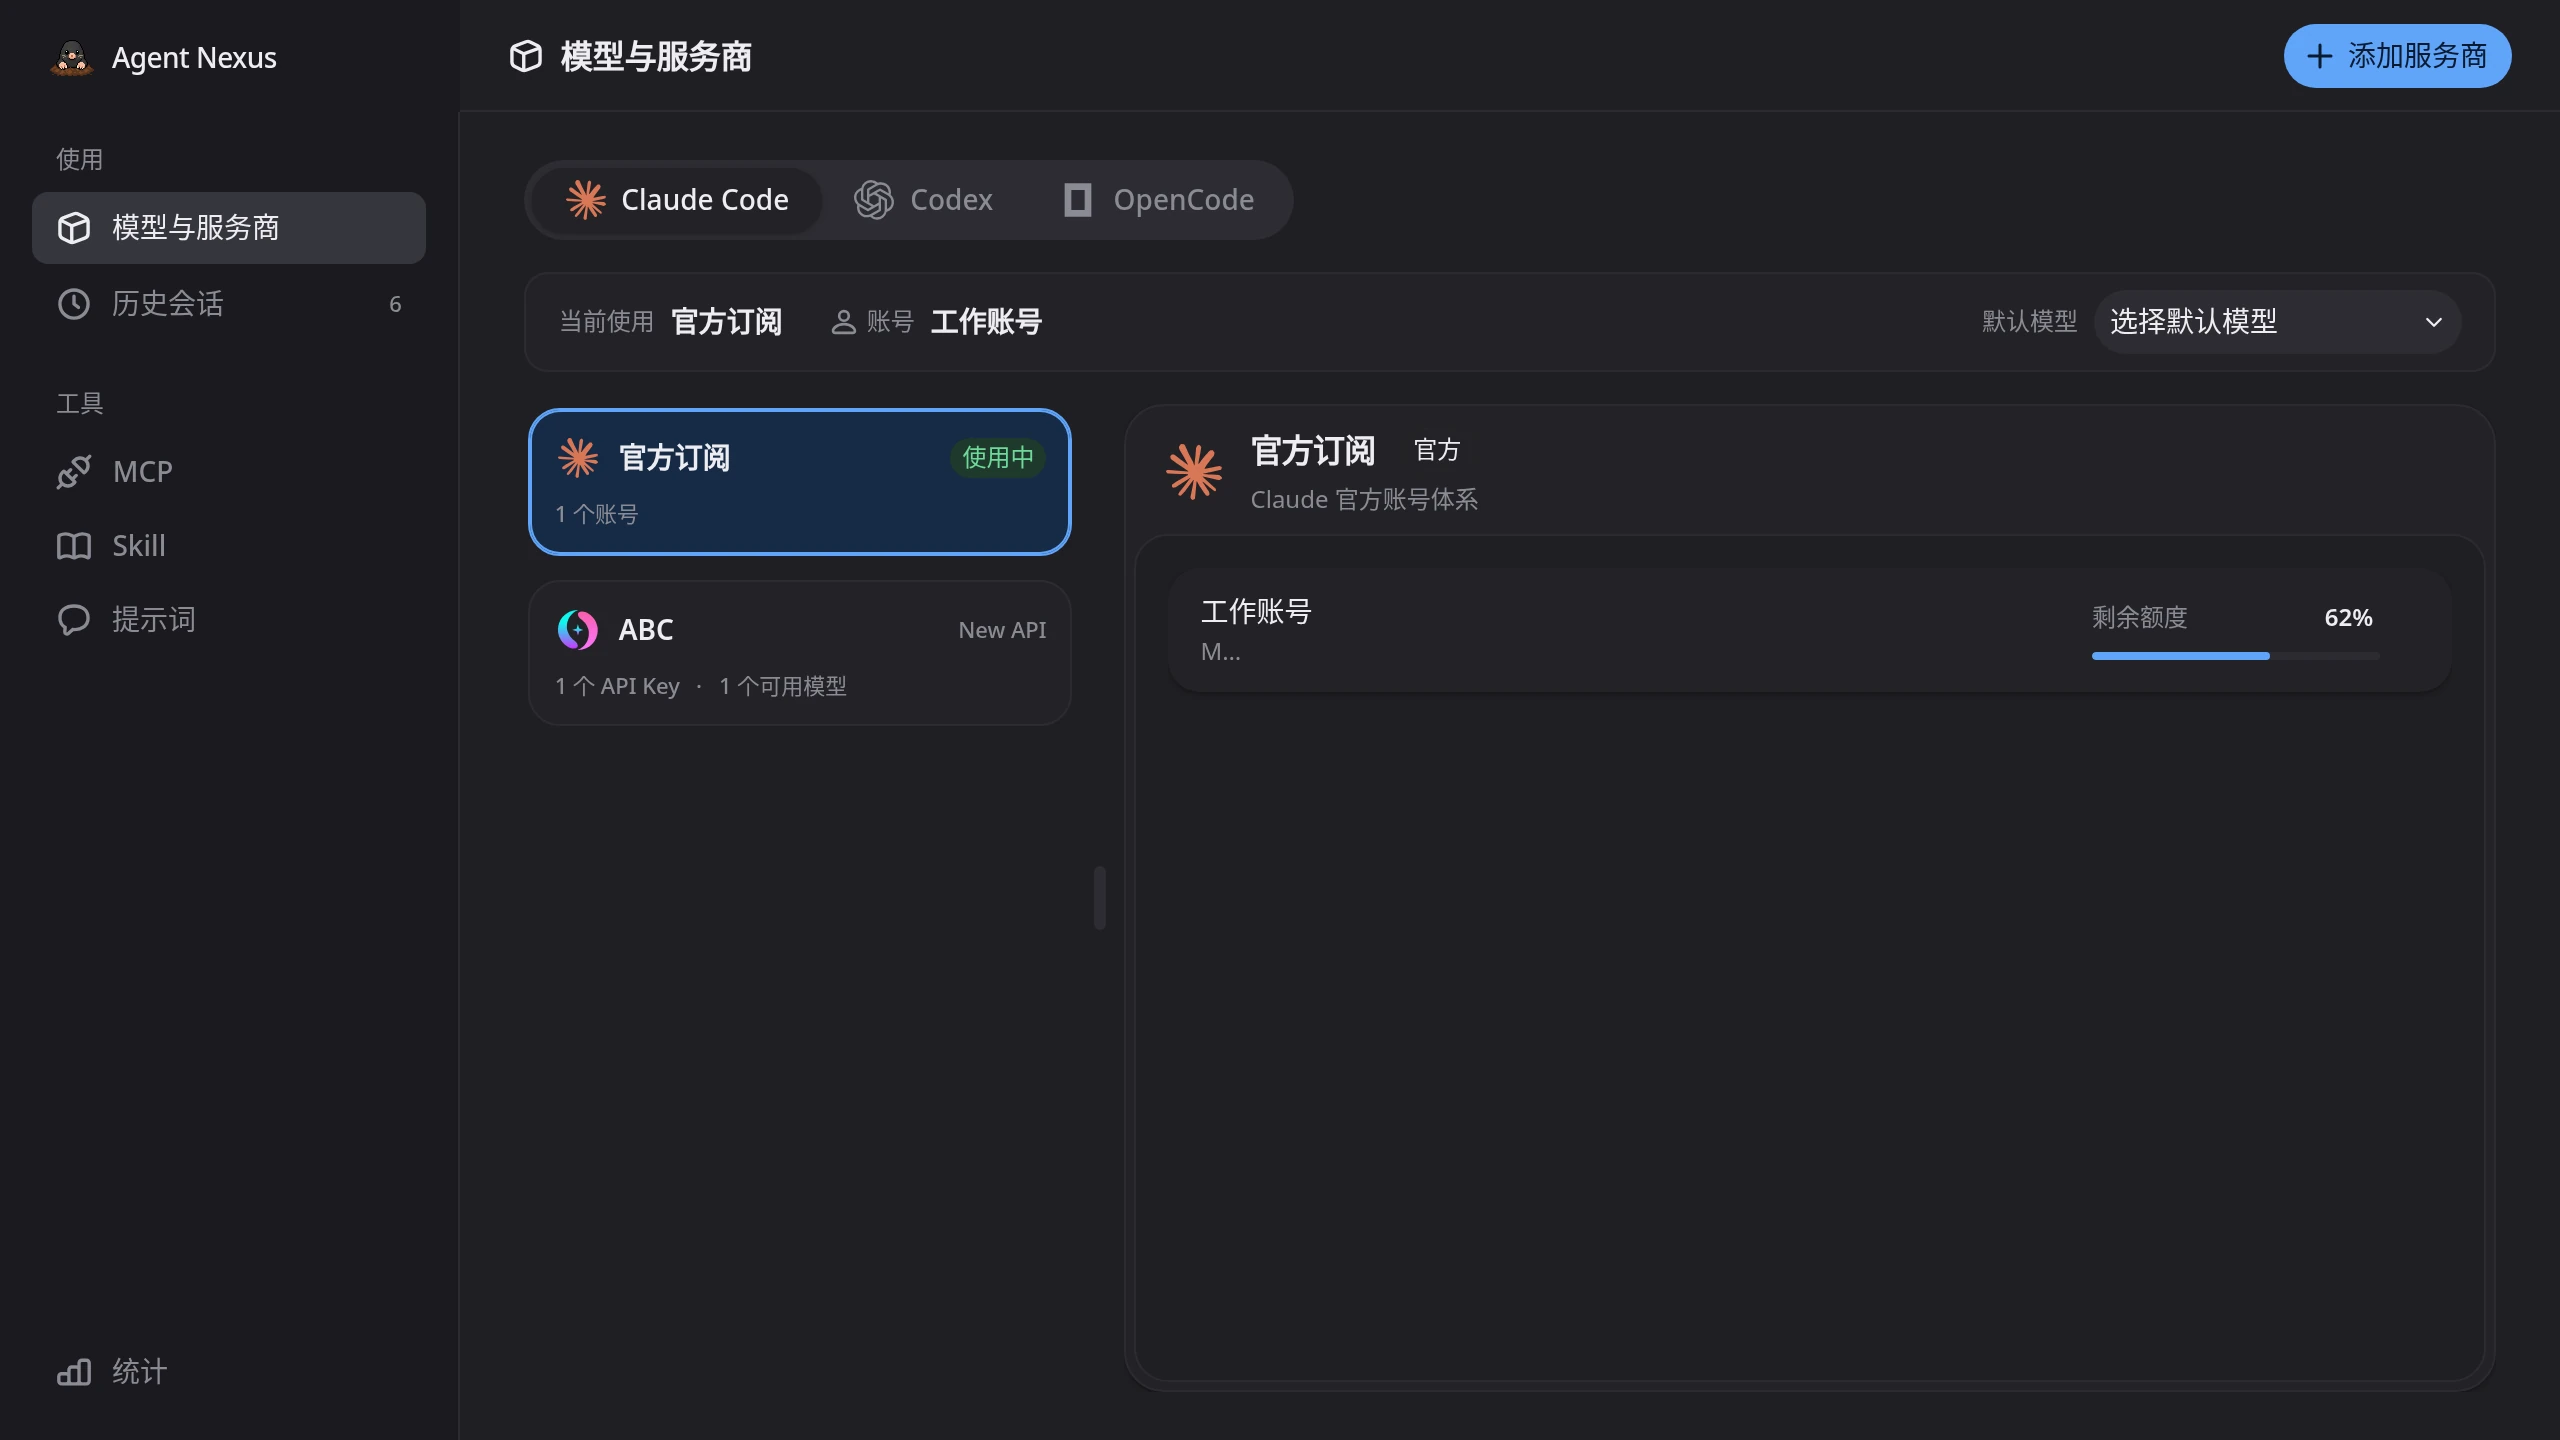Screen dimensions: 2560x1440
Task: Click the Claude starburst icon in tab
Action: pos(586,200)
